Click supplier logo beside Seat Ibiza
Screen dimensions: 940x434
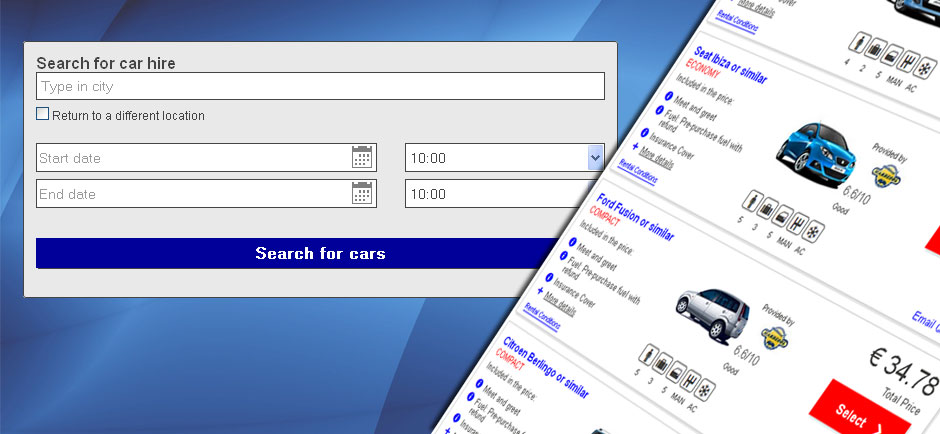click(886, 176)
